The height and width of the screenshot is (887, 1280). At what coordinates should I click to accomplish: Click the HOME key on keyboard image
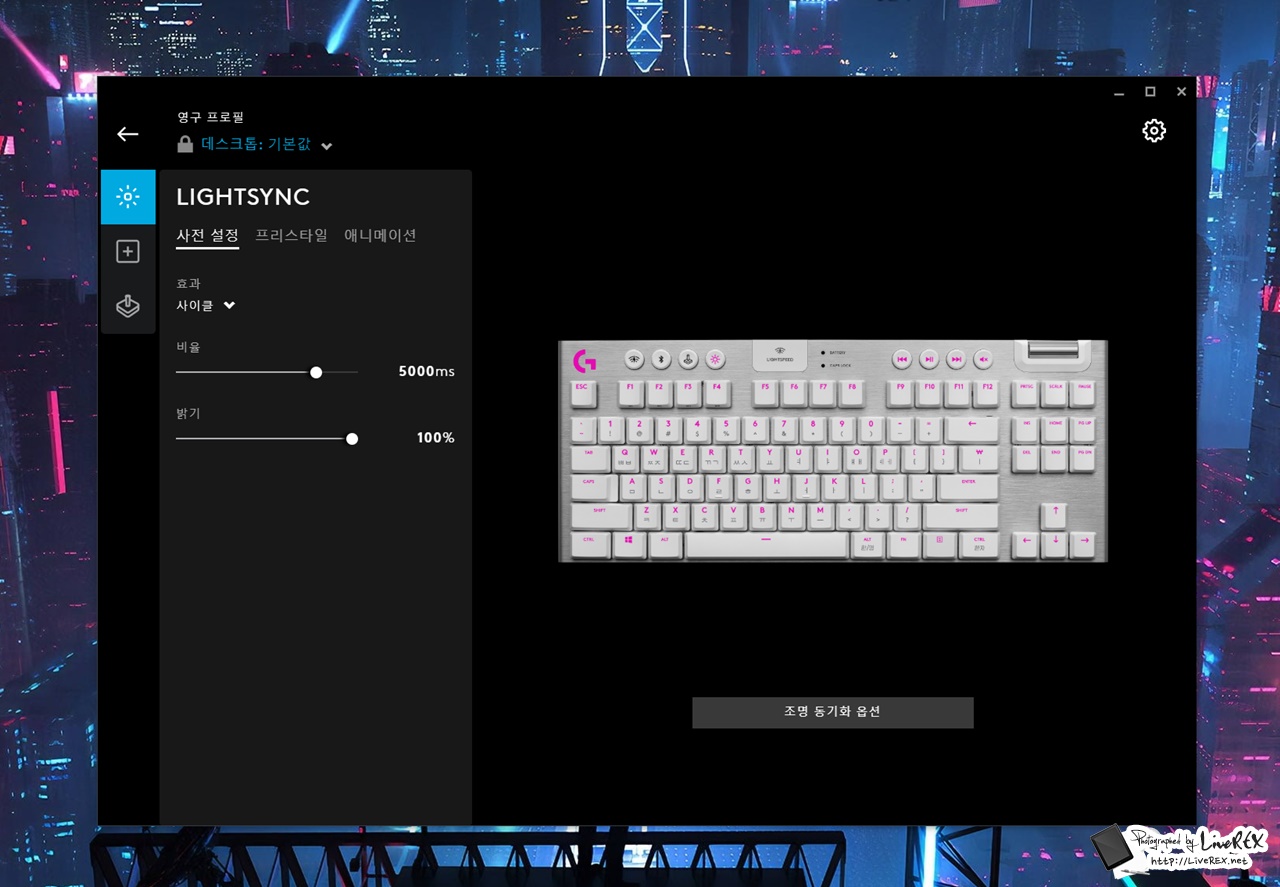[x=1055, y=430]
